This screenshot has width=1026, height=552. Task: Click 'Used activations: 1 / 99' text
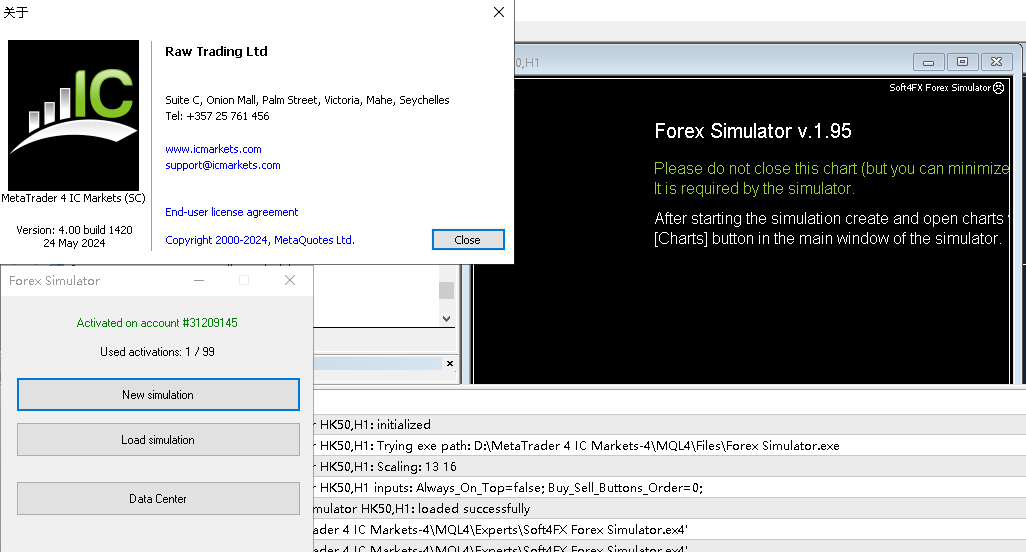[x=157, y=352]
